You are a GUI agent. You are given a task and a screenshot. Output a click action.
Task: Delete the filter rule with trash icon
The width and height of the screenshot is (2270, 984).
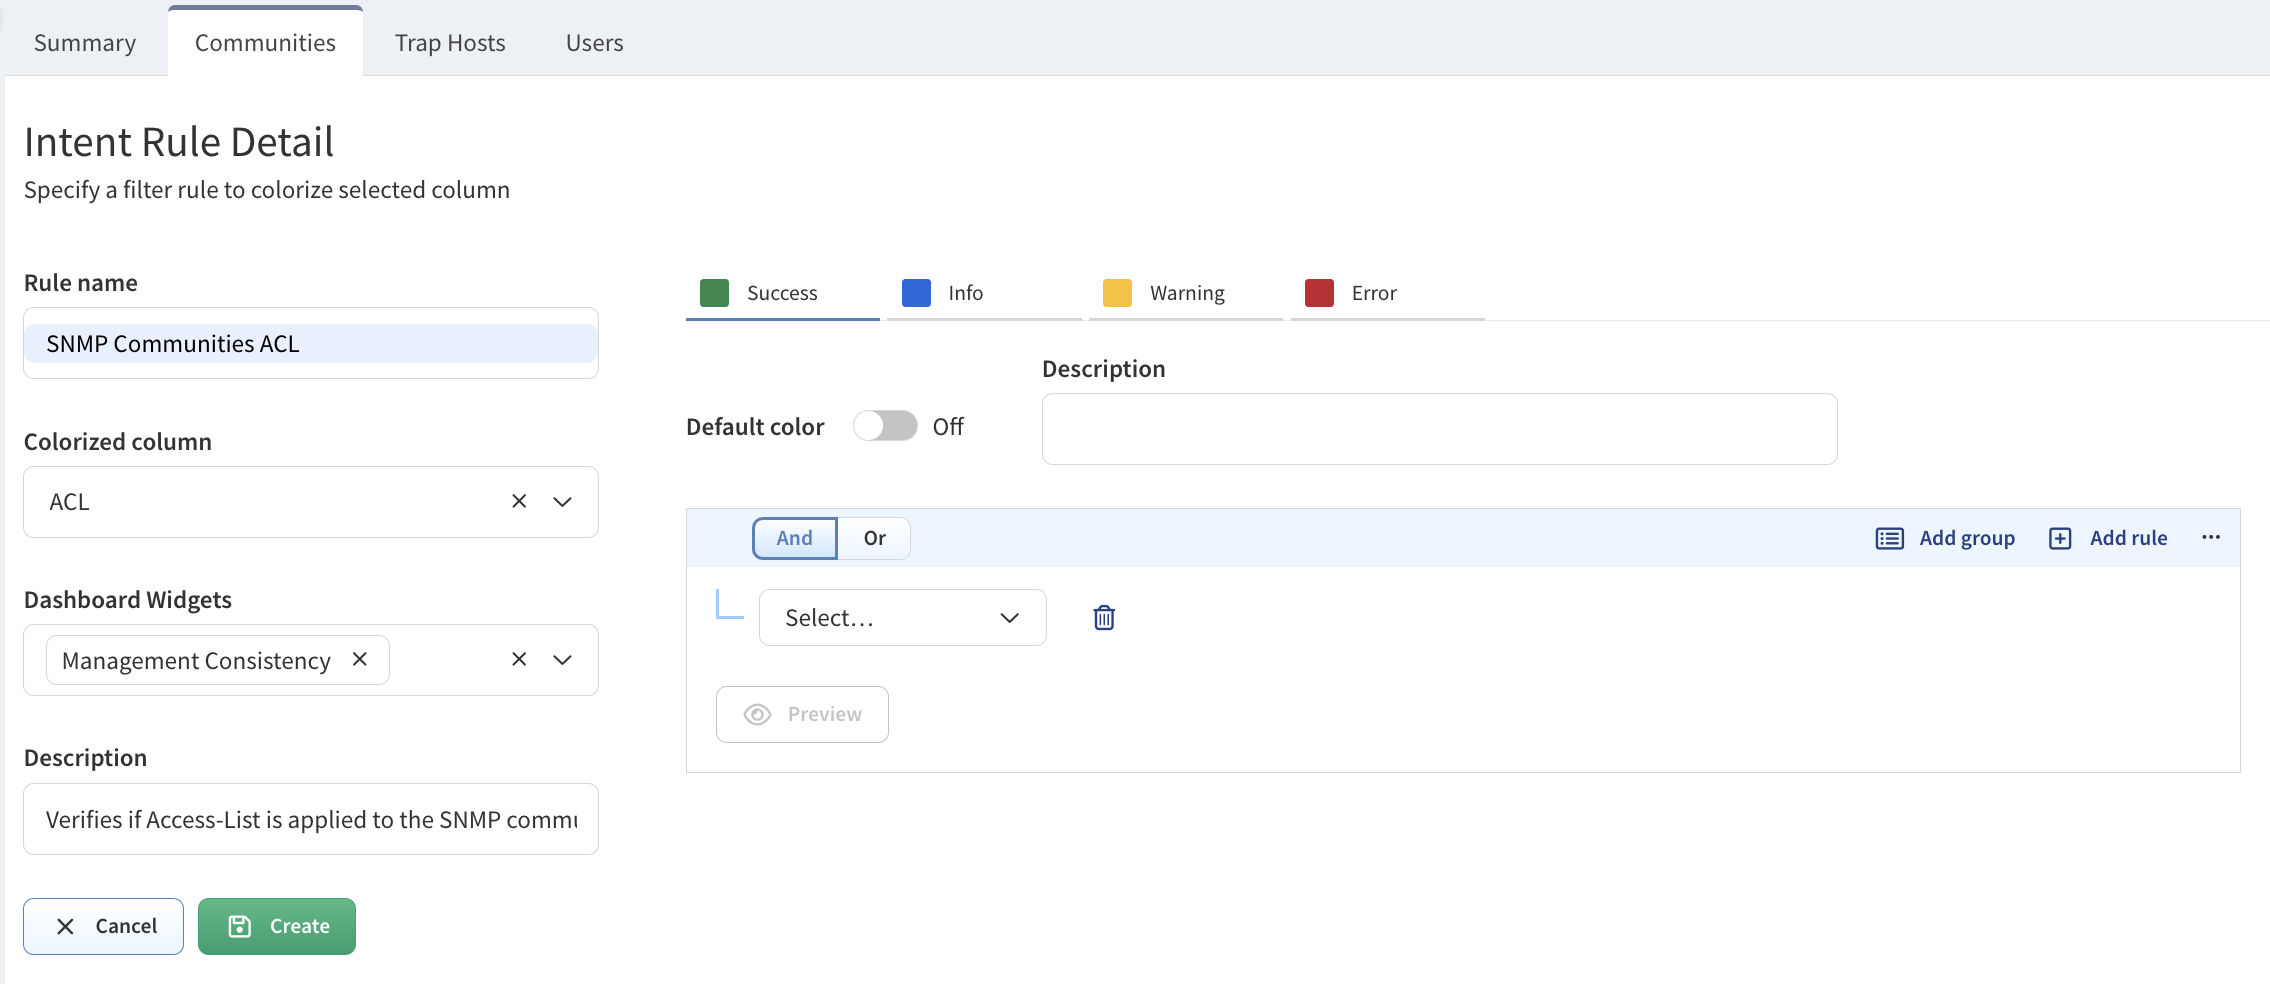tap(1104, 618)
